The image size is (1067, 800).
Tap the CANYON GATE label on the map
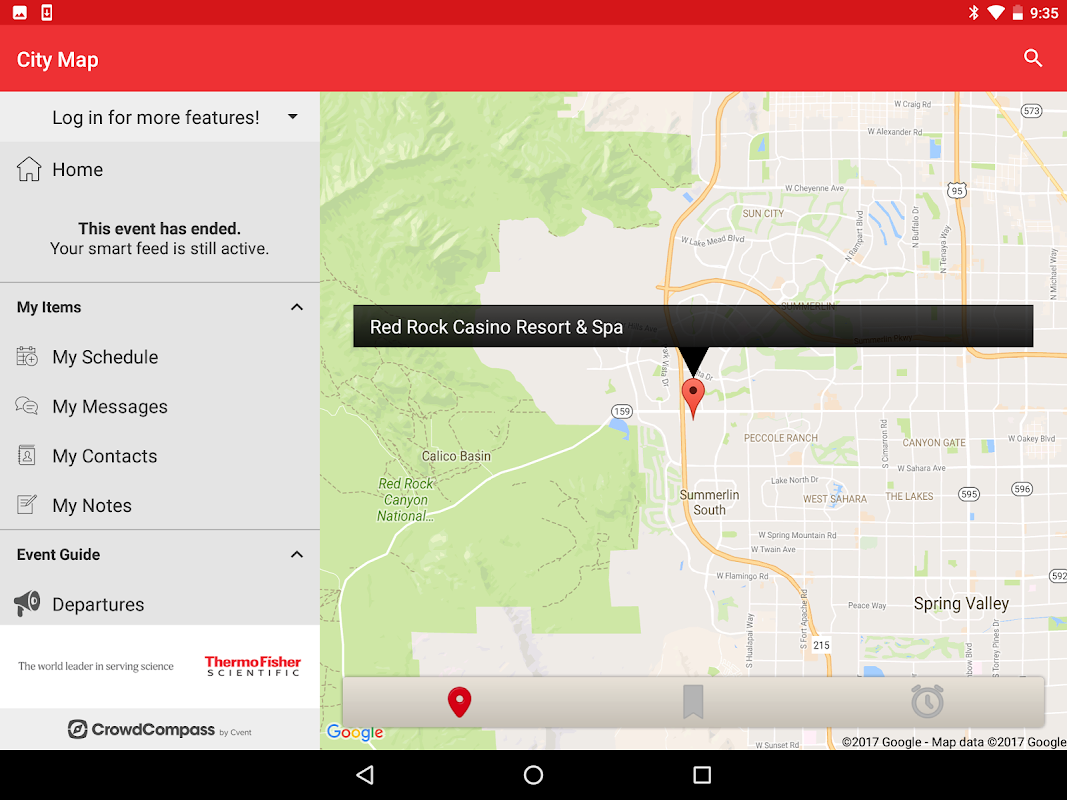click(x=934, y=443)
